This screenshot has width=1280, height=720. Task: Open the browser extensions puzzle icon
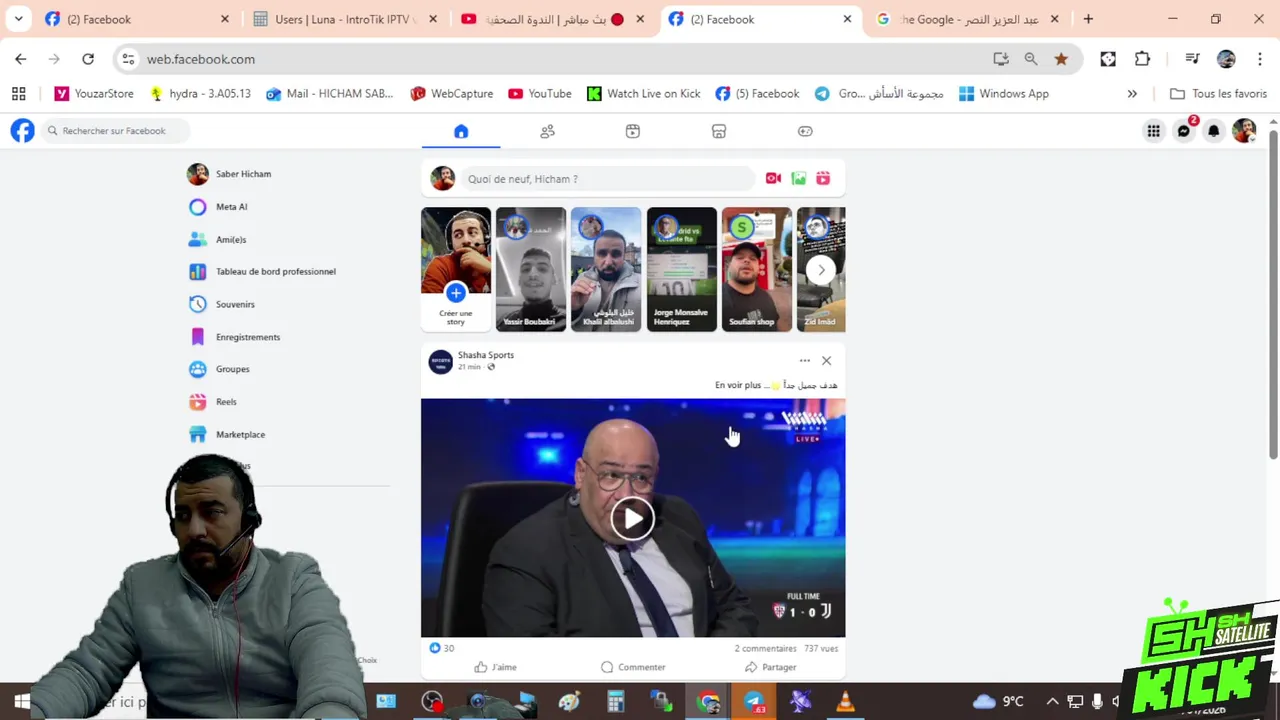click(x=1142, y=59)
